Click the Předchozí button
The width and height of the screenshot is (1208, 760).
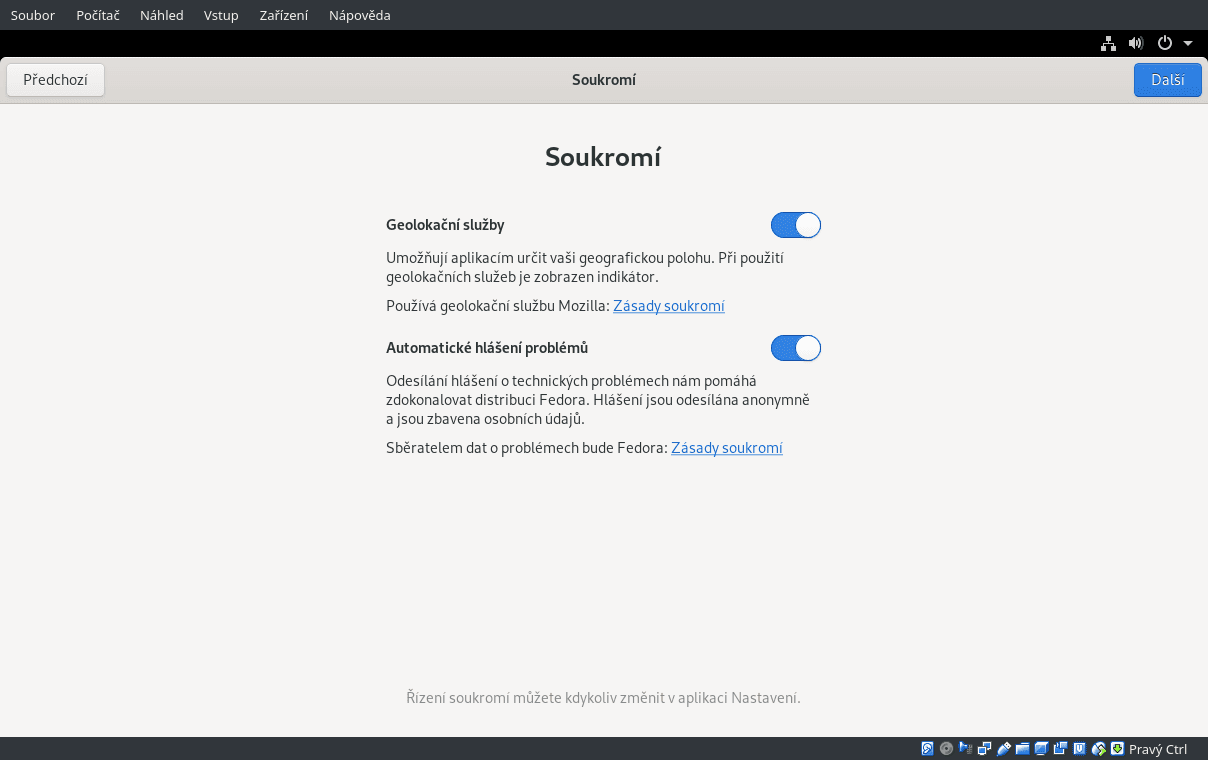pyautogui.click(x=55, y=79)
